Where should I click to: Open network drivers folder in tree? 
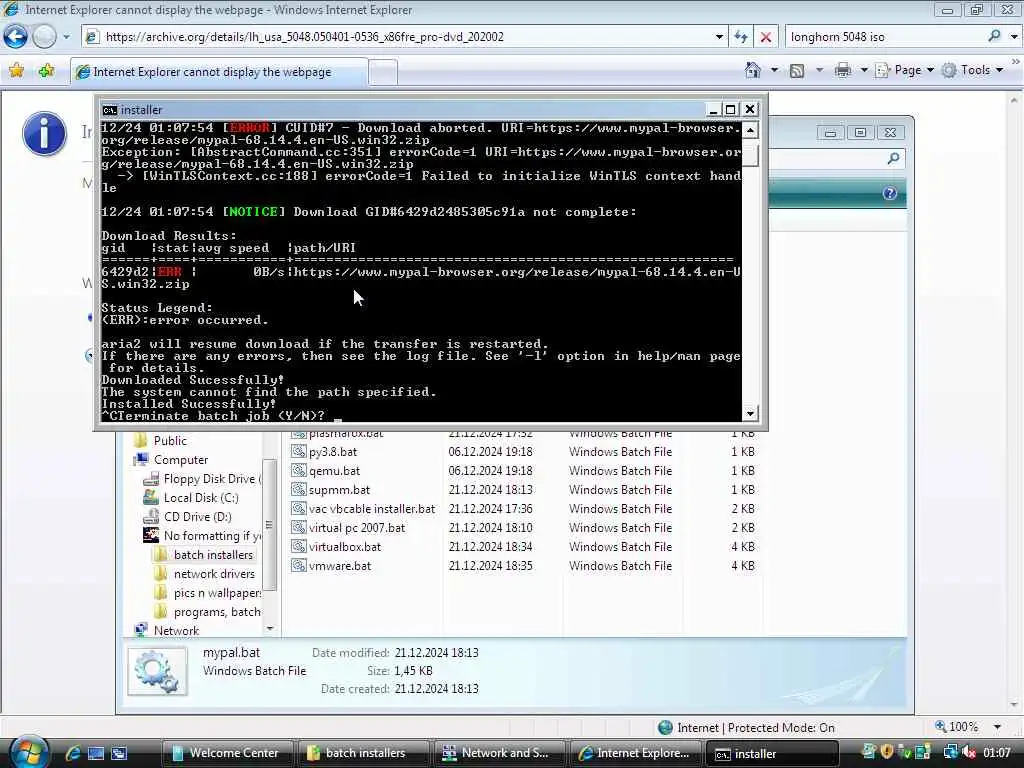pos(214,573)
